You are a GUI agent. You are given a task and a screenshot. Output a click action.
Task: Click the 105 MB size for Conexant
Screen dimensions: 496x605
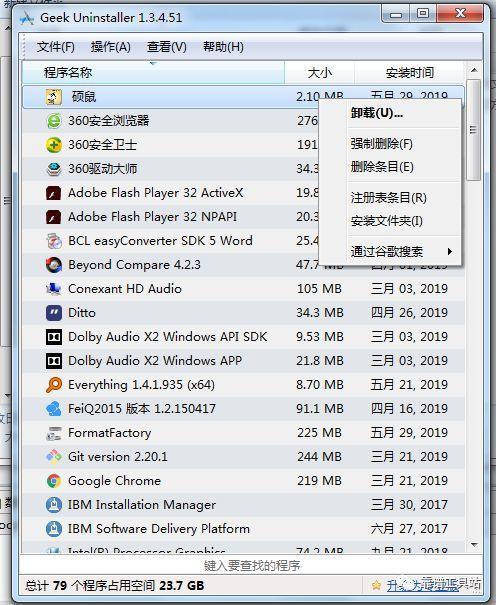(319, 289)
